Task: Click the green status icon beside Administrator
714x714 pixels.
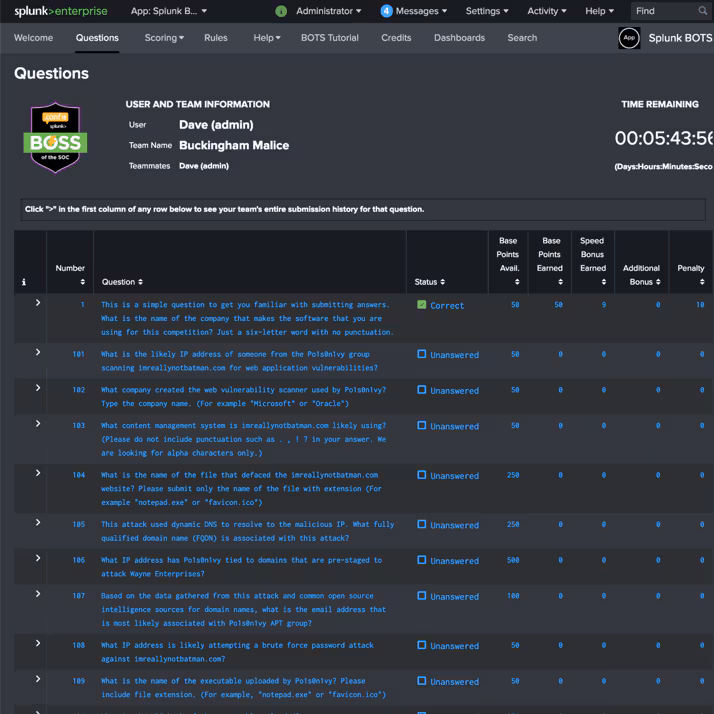Action: 281,11
